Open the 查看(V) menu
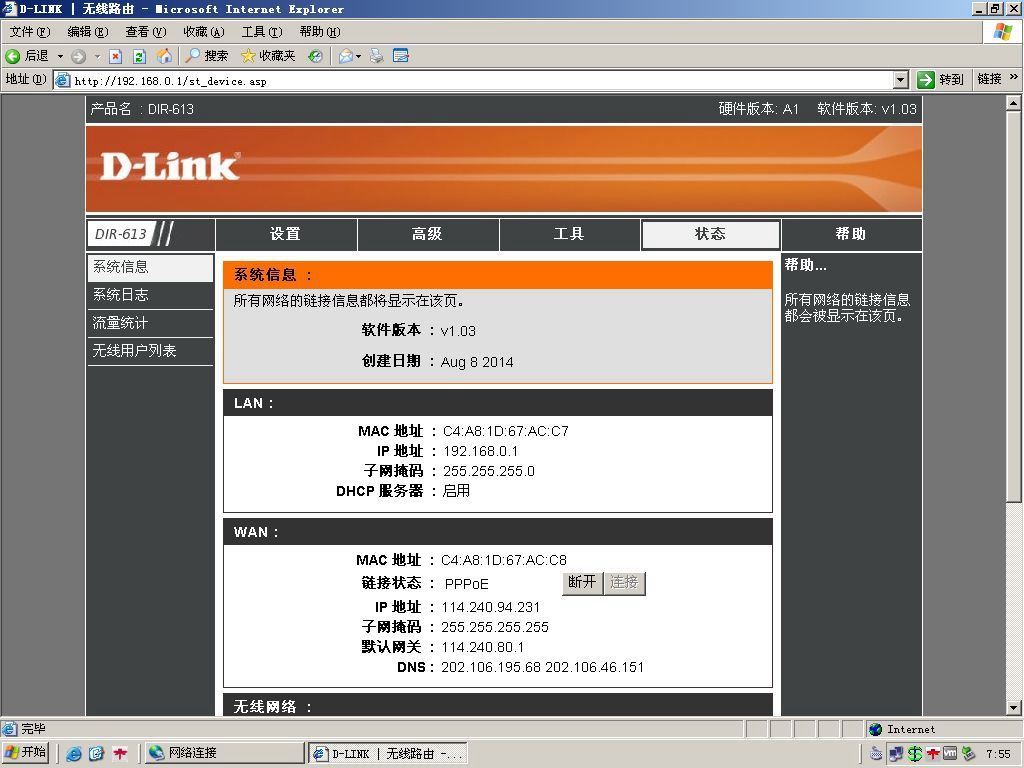Image resolution: width=1024 pixels, height=768 pixels. click(x=146, y=32)
